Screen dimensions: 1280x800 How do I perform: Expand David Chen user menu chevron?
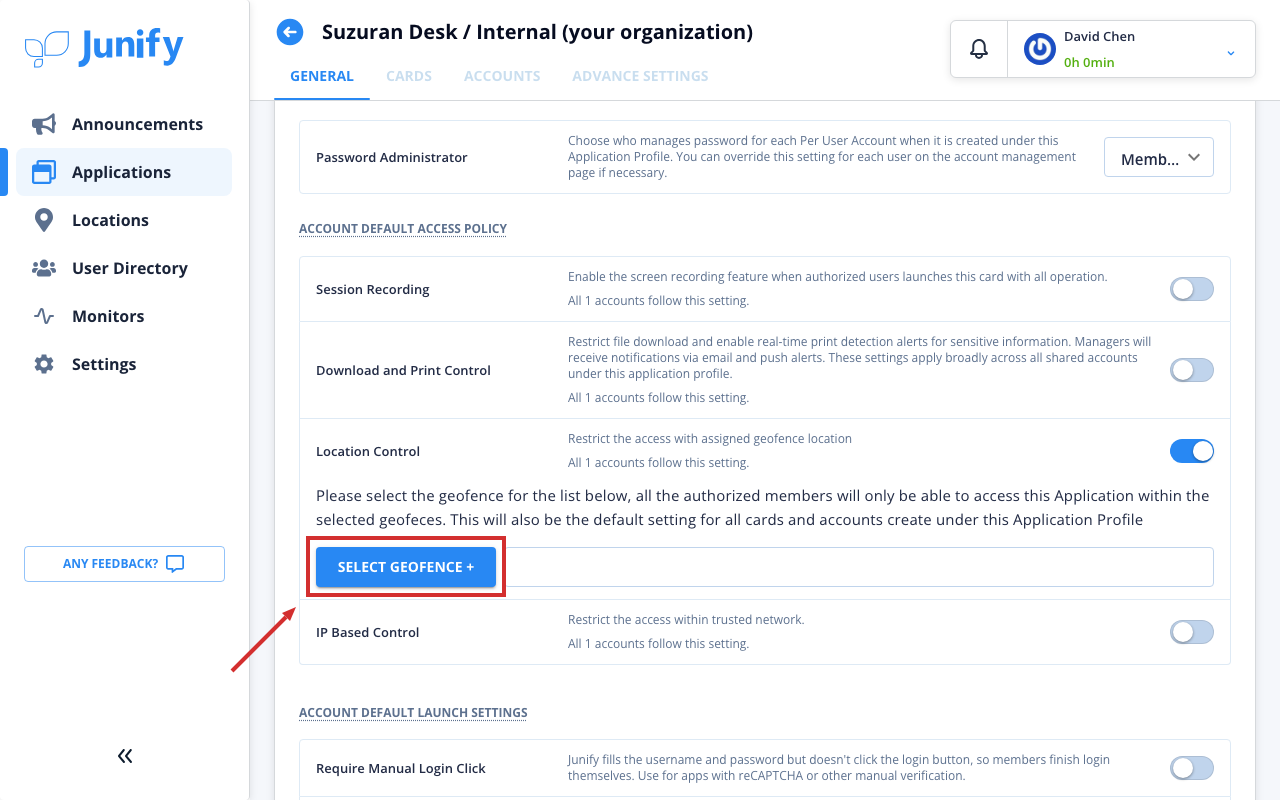coord(1231,52)
